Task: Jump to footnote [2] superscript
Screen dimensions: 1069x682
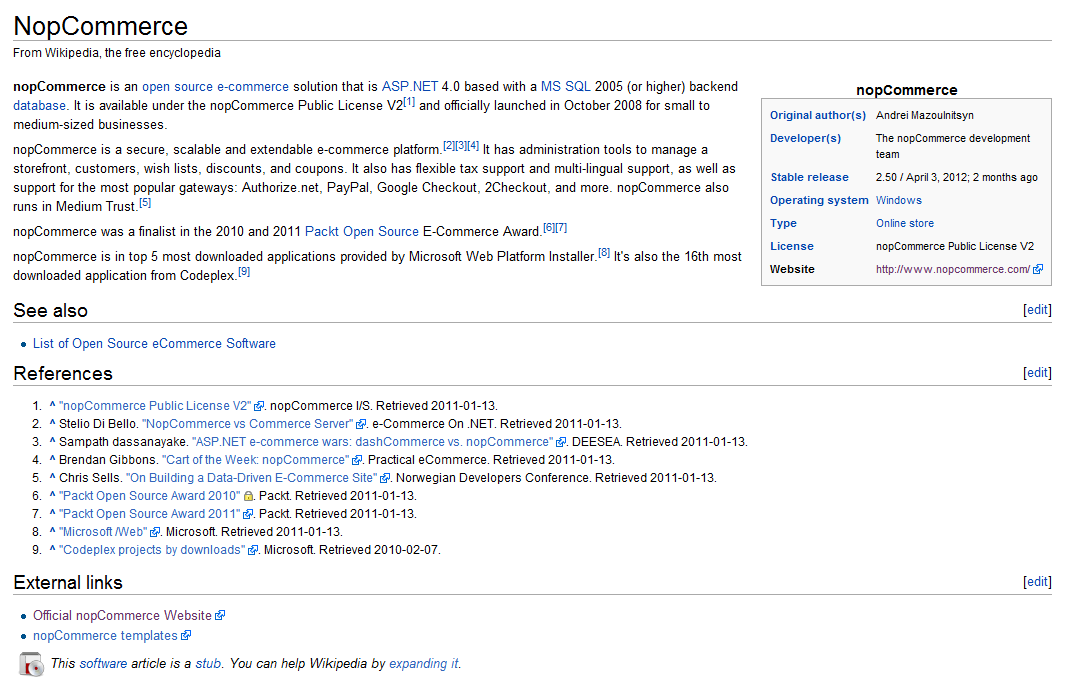Action: tap(449, 145)
